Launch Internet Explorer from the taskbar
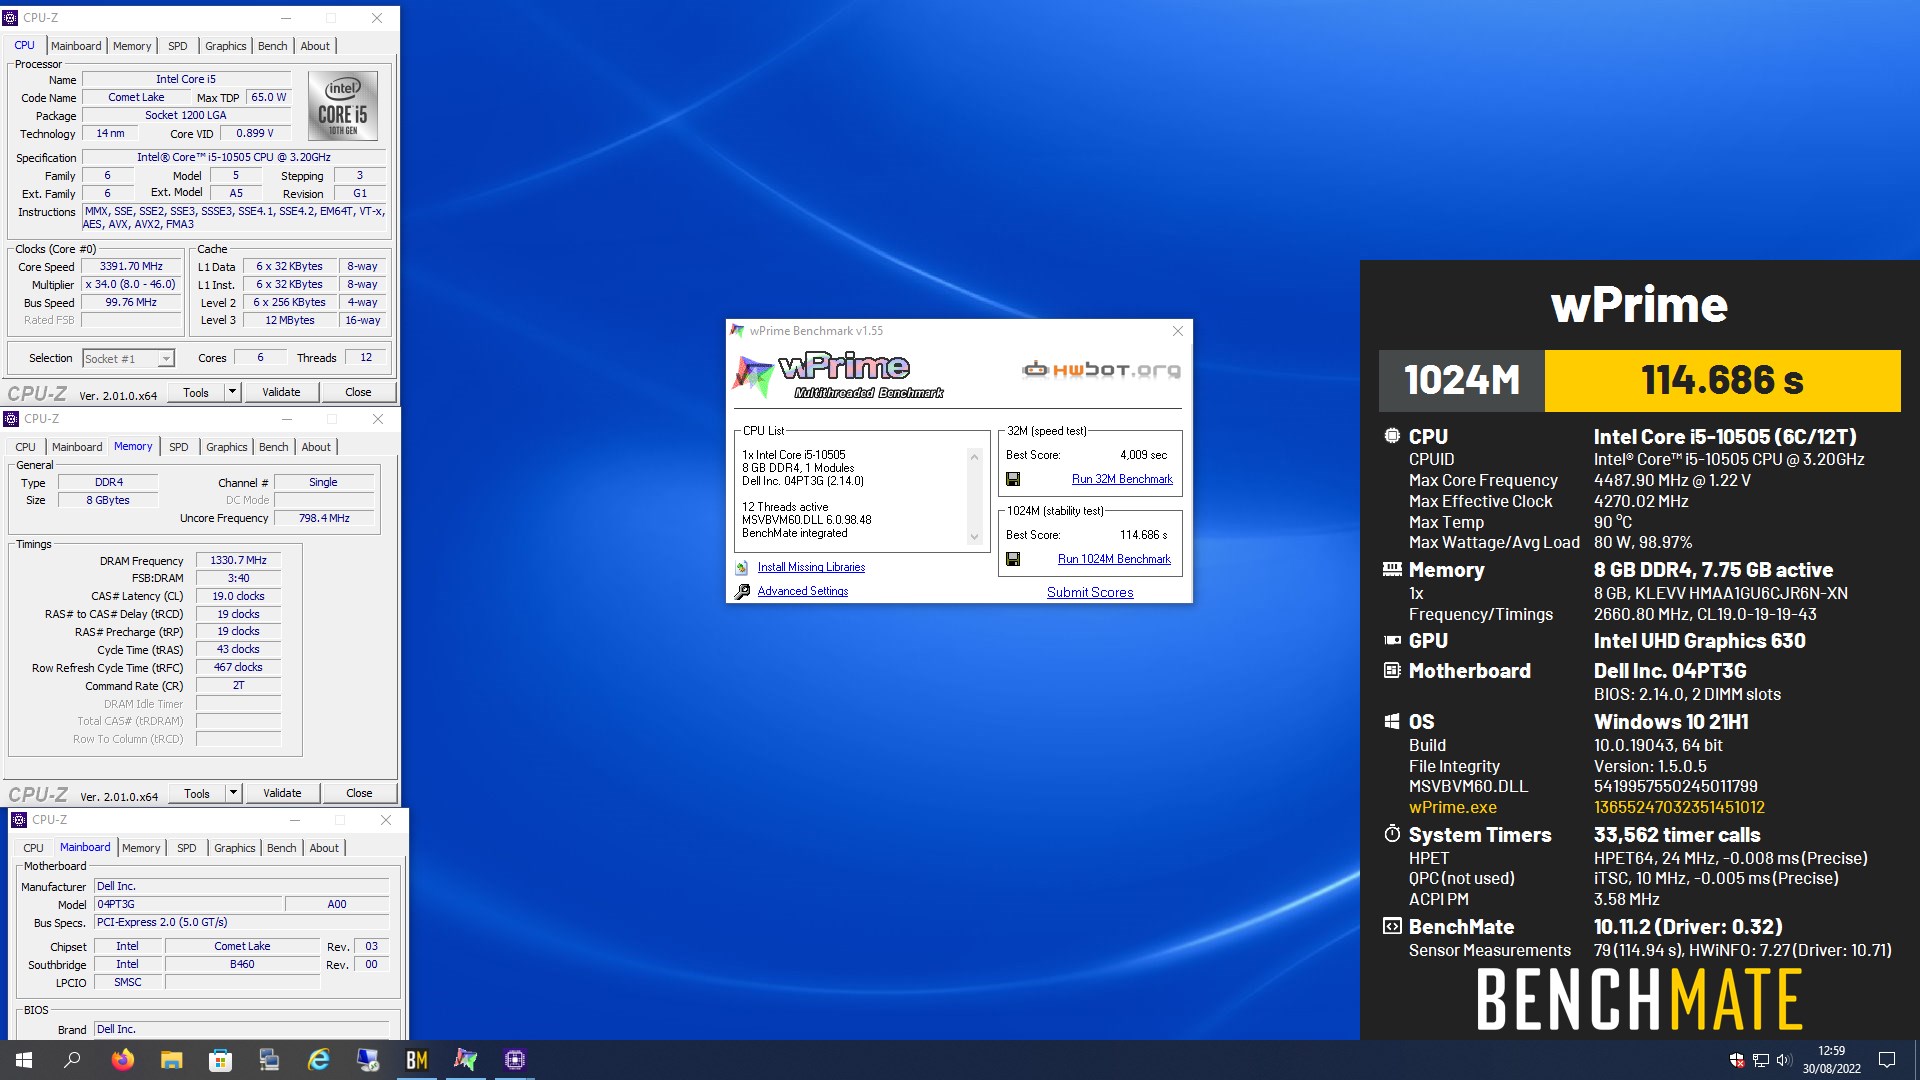Image resolution: width=1920 pixels, height=1080 pixels. [x=318, y=1060]
